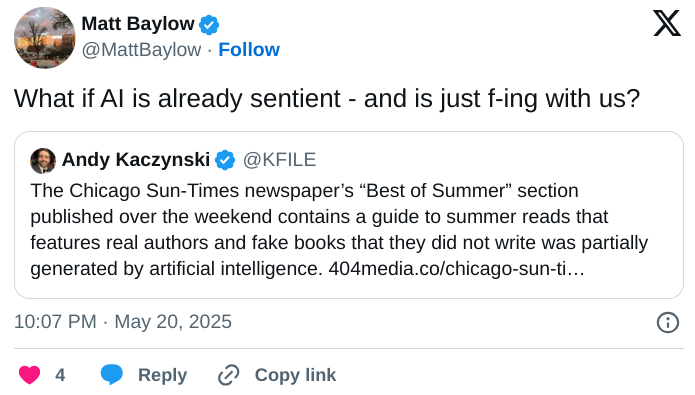Open the @KFILE handle
Image resolution: width=695 pixels, height=395 pixels.
coord(279,160)
